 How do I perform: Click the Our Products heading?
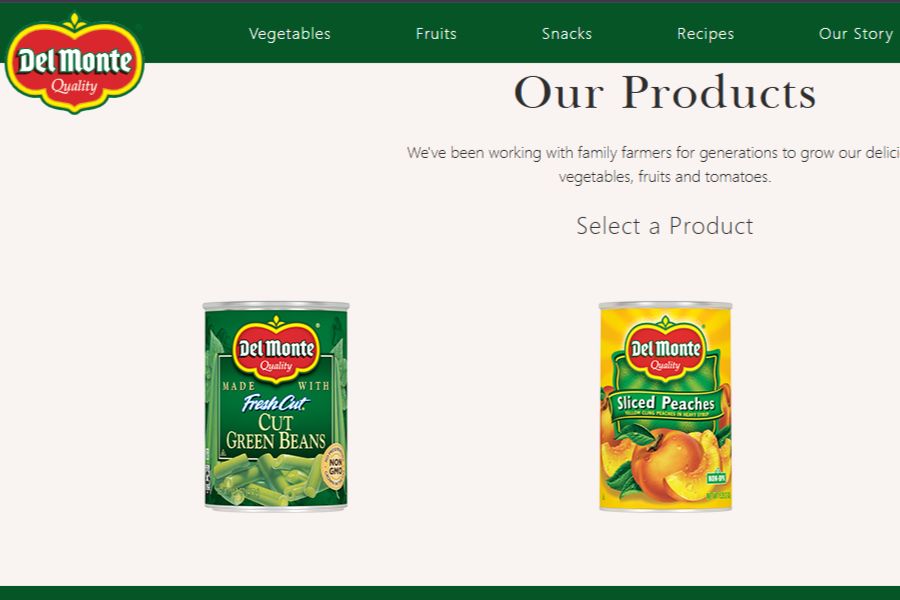point(665,92)
